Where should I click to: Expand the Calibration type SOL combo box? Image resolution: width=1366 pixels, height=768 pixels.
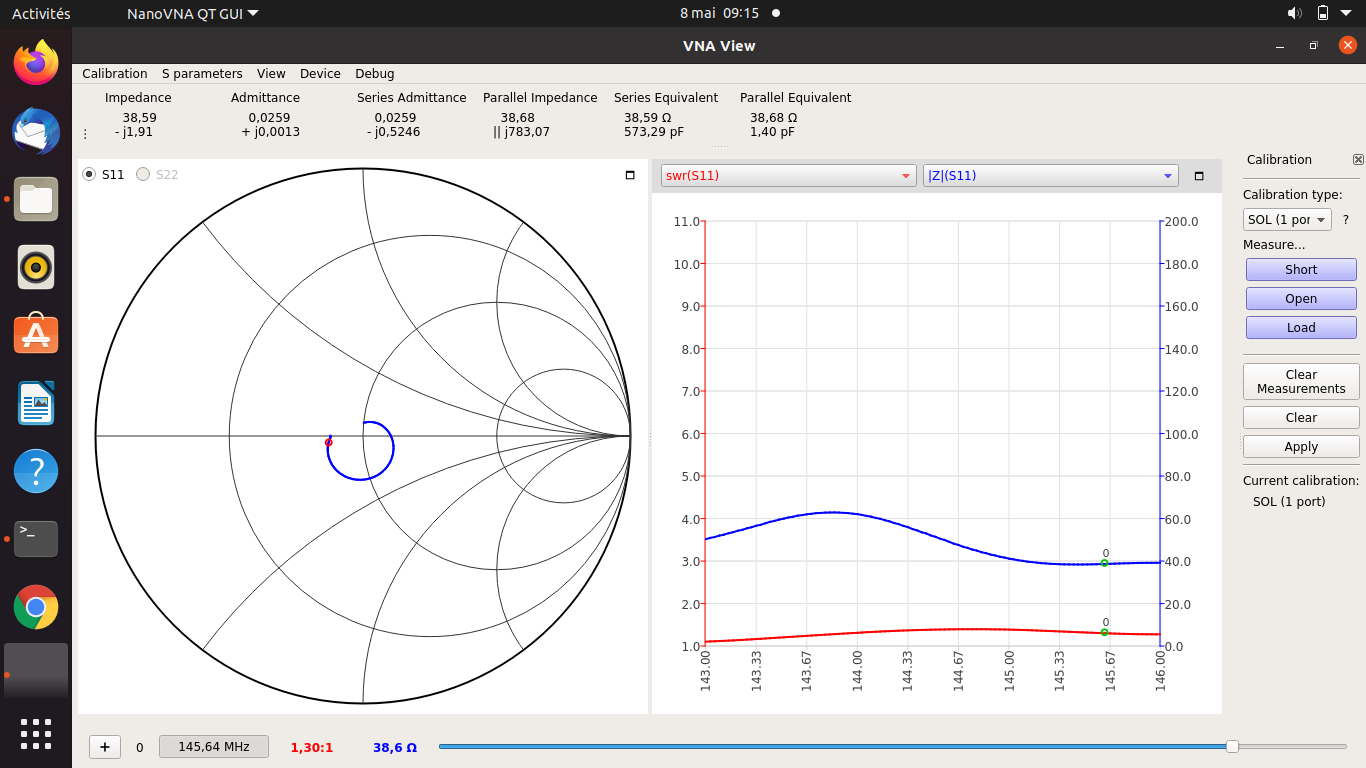[1287, 220]
